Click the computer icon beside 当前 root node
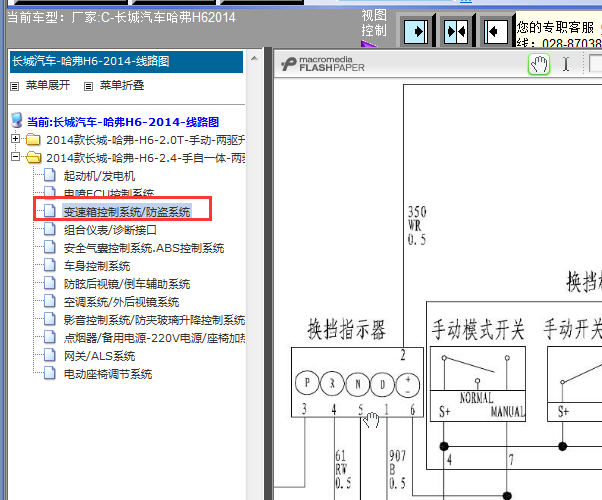This screenshot has height=500, width=602. click(x=17, y=121)
